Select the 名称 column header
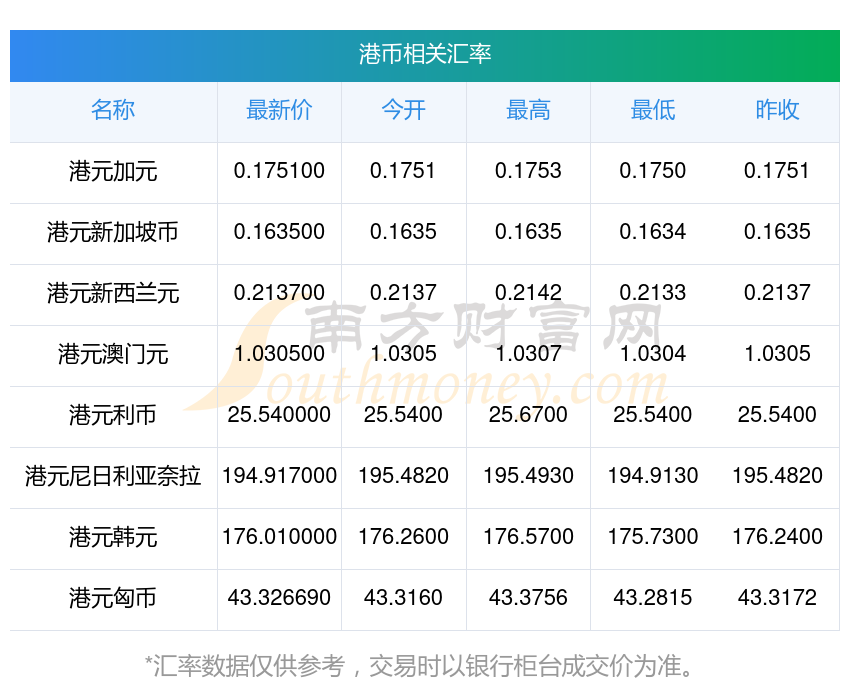The width and height of the screenshot is (850, 698). 113,110
